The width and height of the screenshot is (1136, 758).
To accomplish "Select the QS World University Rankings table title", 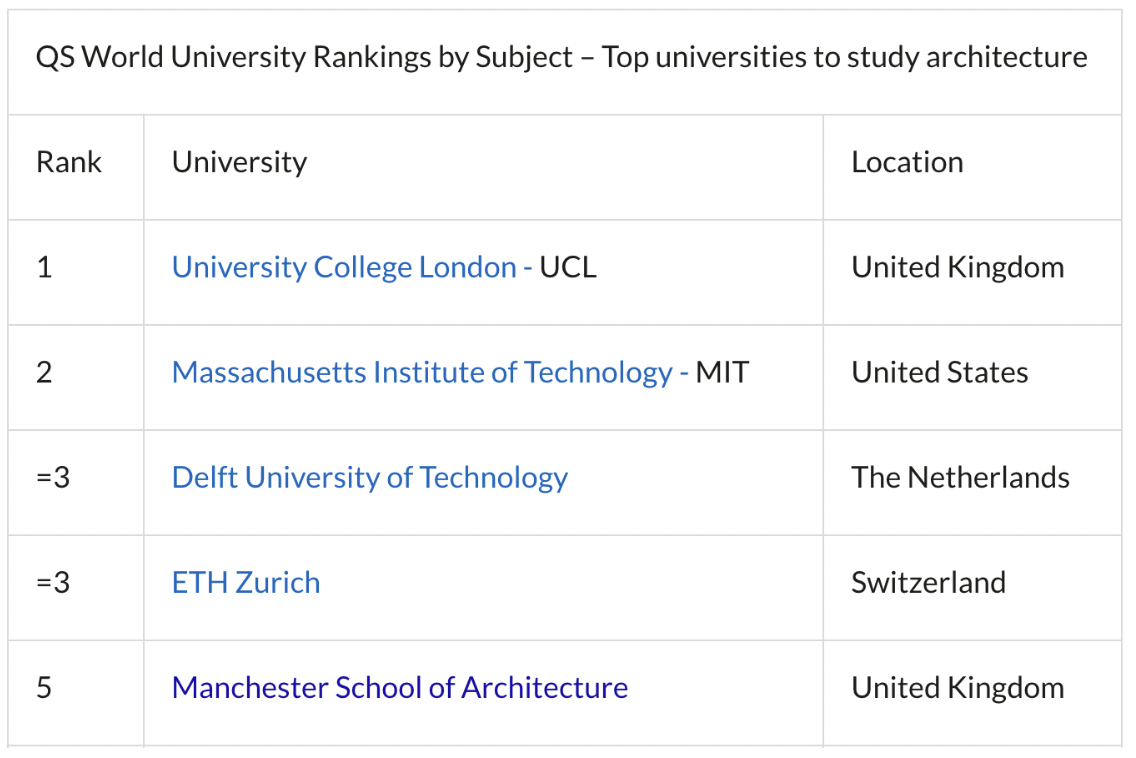I will [x=561, y=57].
